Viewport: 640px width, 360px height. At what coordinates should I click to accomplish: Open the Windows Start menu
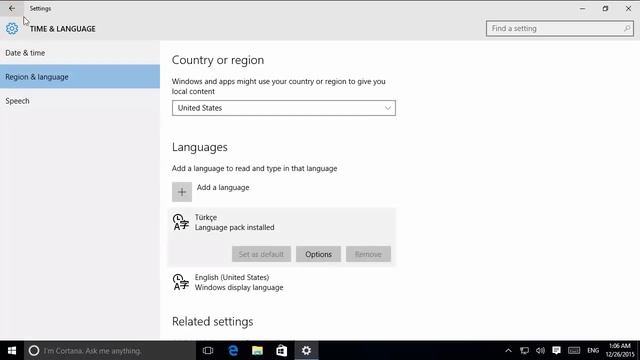[12, 351]
